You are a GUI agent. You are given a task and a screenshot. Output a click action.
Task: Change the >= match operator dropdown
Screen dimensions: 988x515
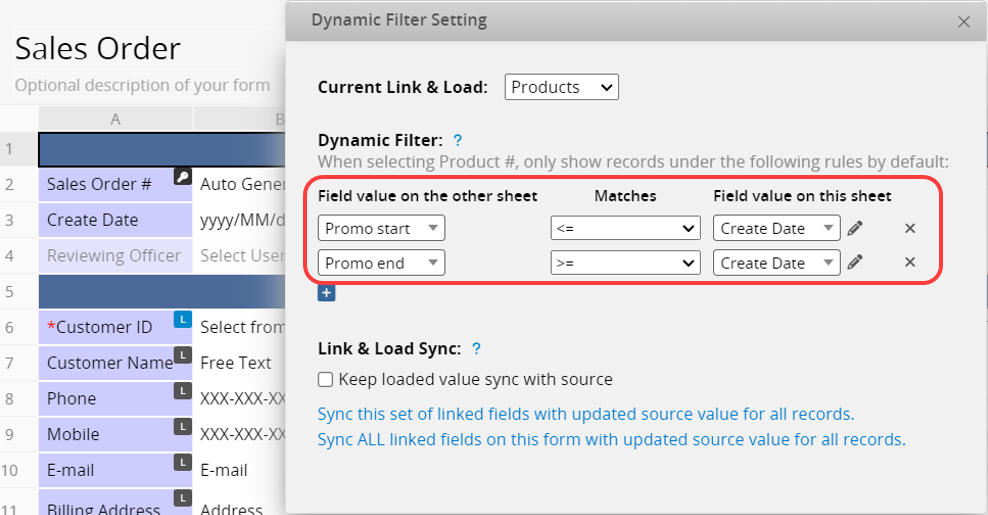click(626, 264)
